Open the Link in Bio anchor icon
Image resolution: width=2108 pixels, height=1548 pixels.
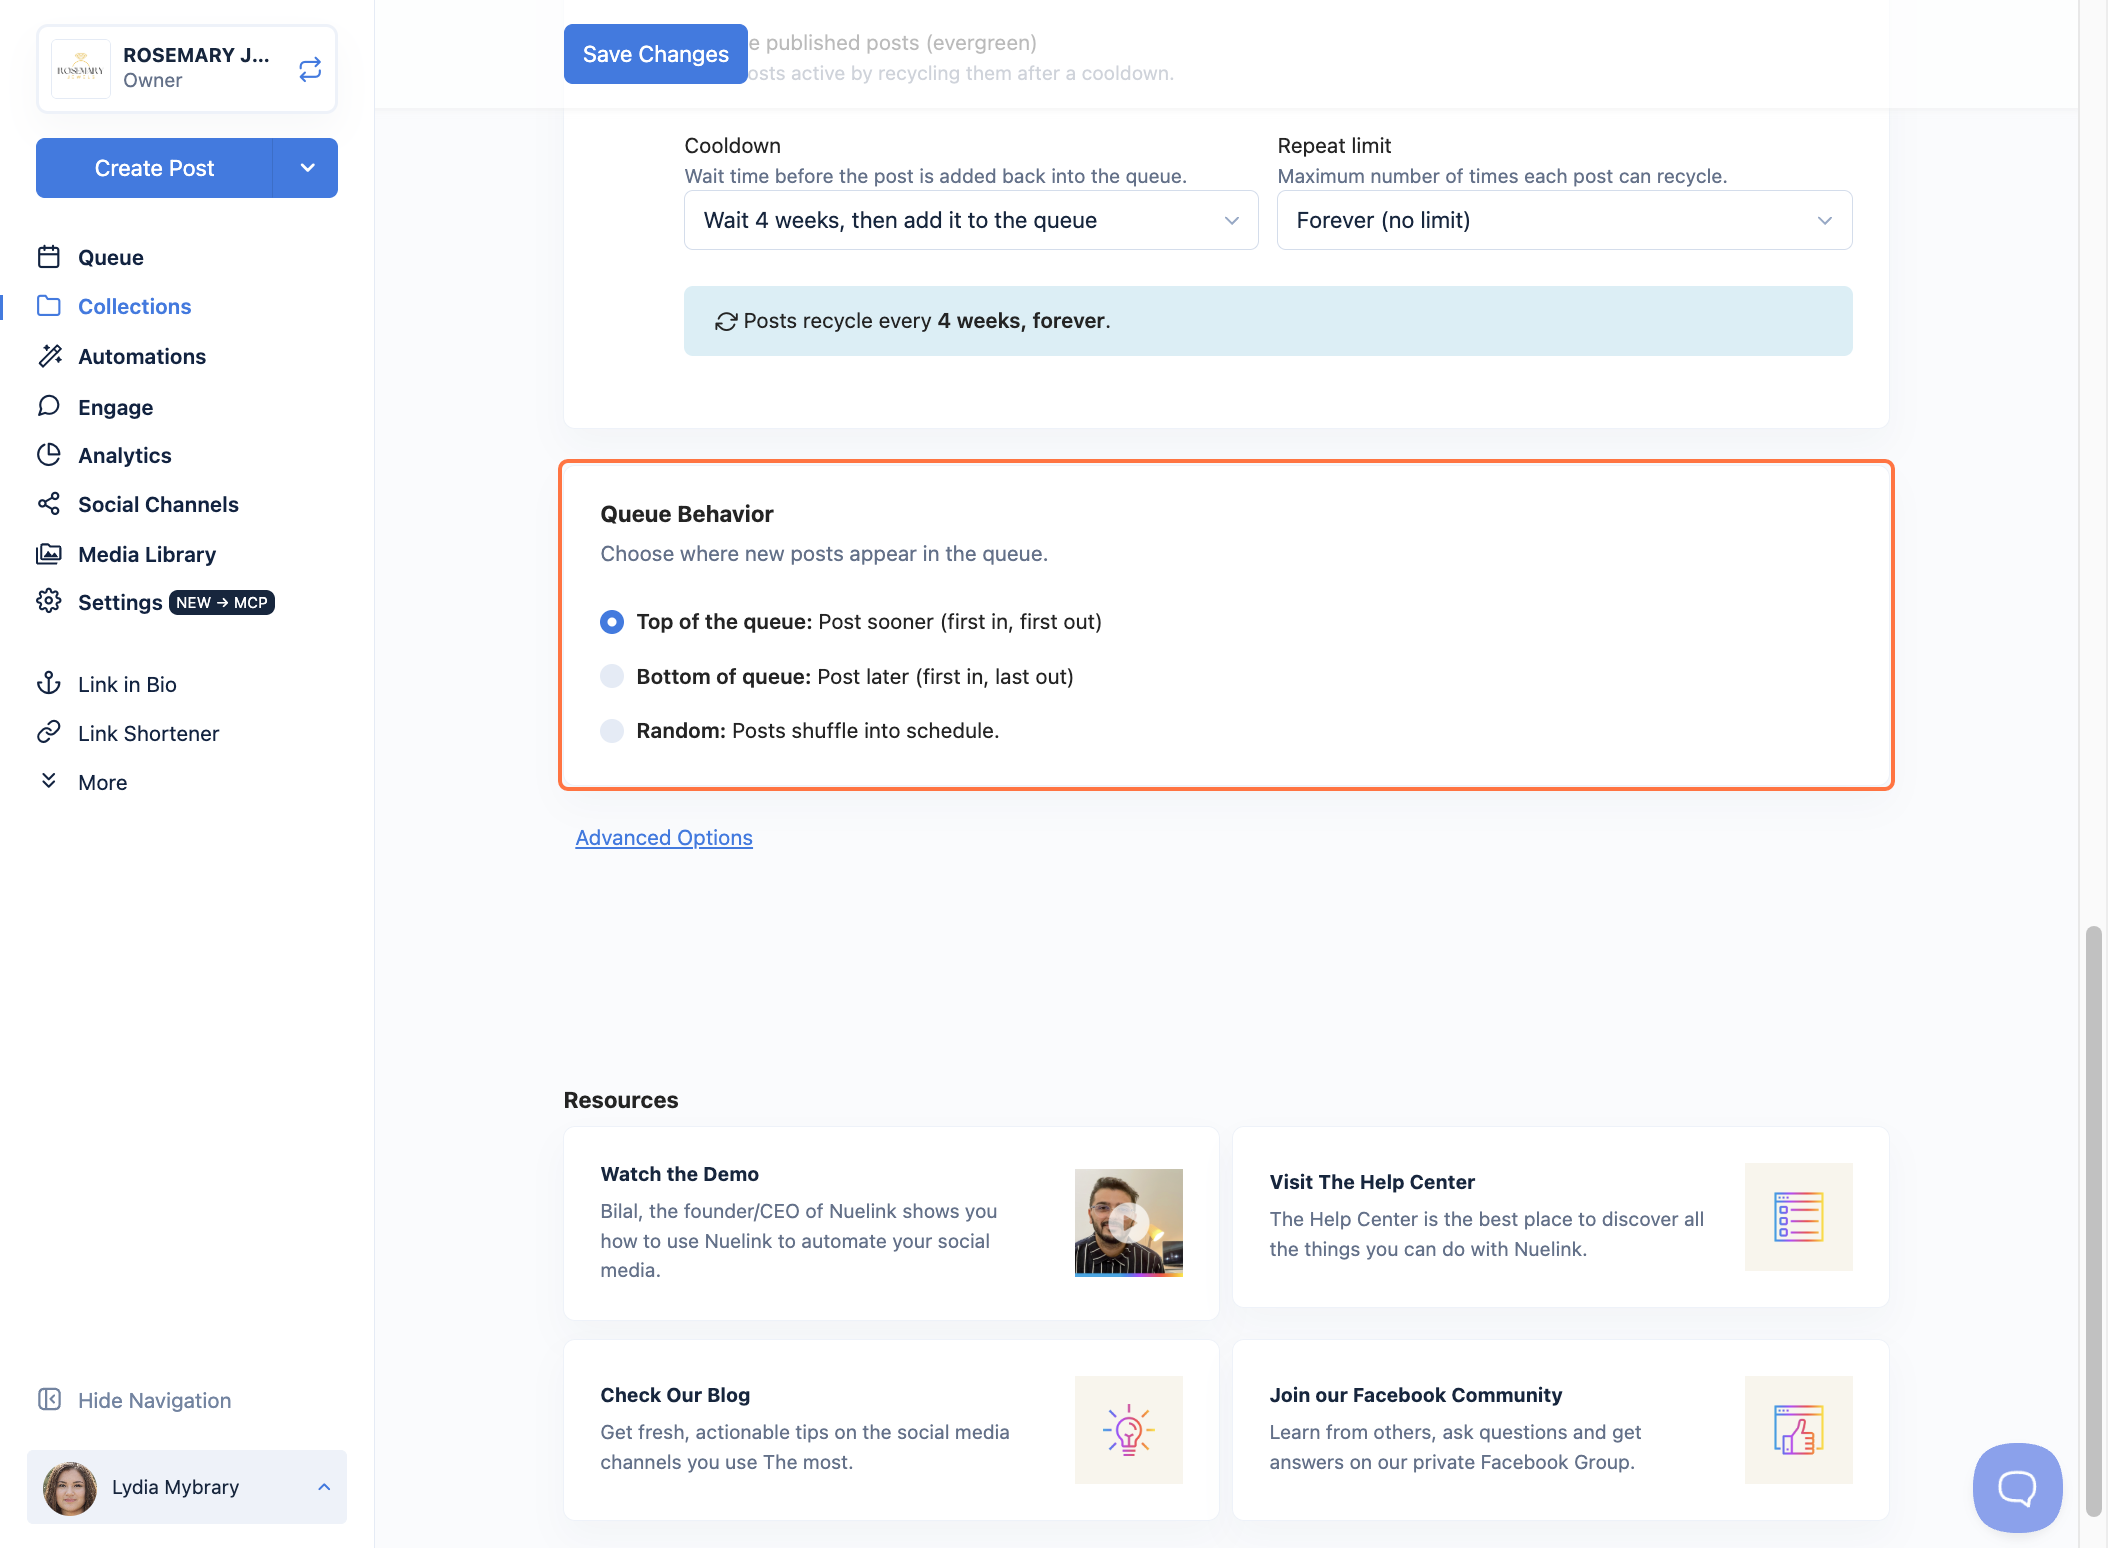coord(49,684)
